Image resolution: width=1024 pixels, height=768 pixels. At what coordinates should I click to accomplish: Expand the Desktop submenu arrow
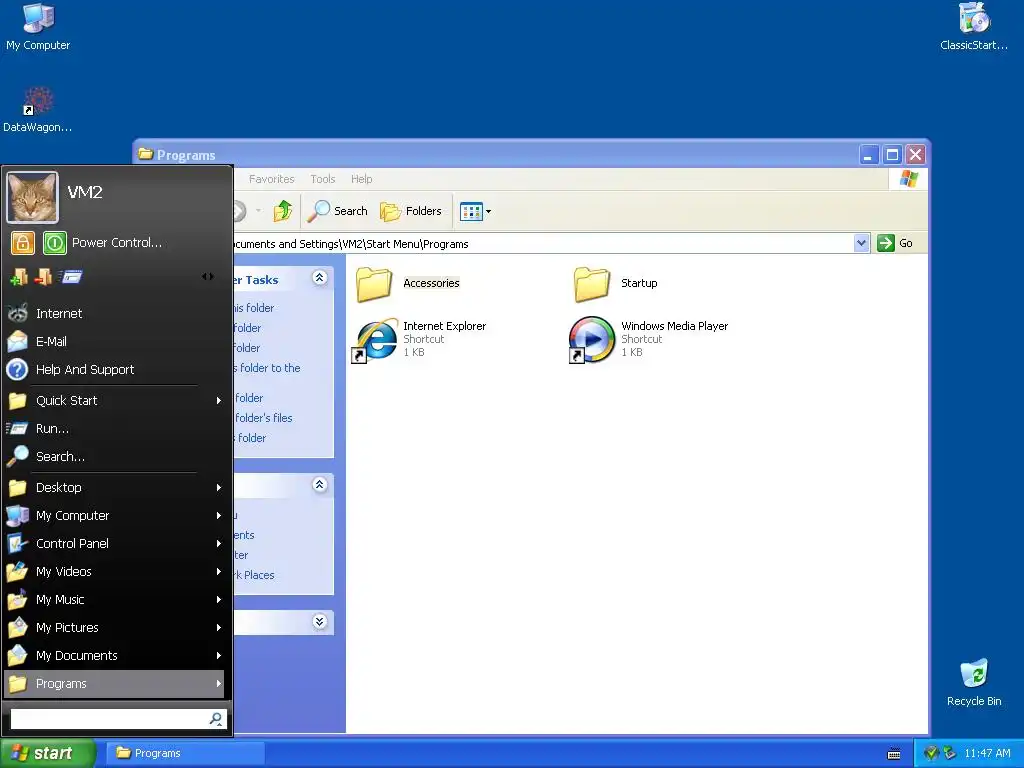coord(219,487)
